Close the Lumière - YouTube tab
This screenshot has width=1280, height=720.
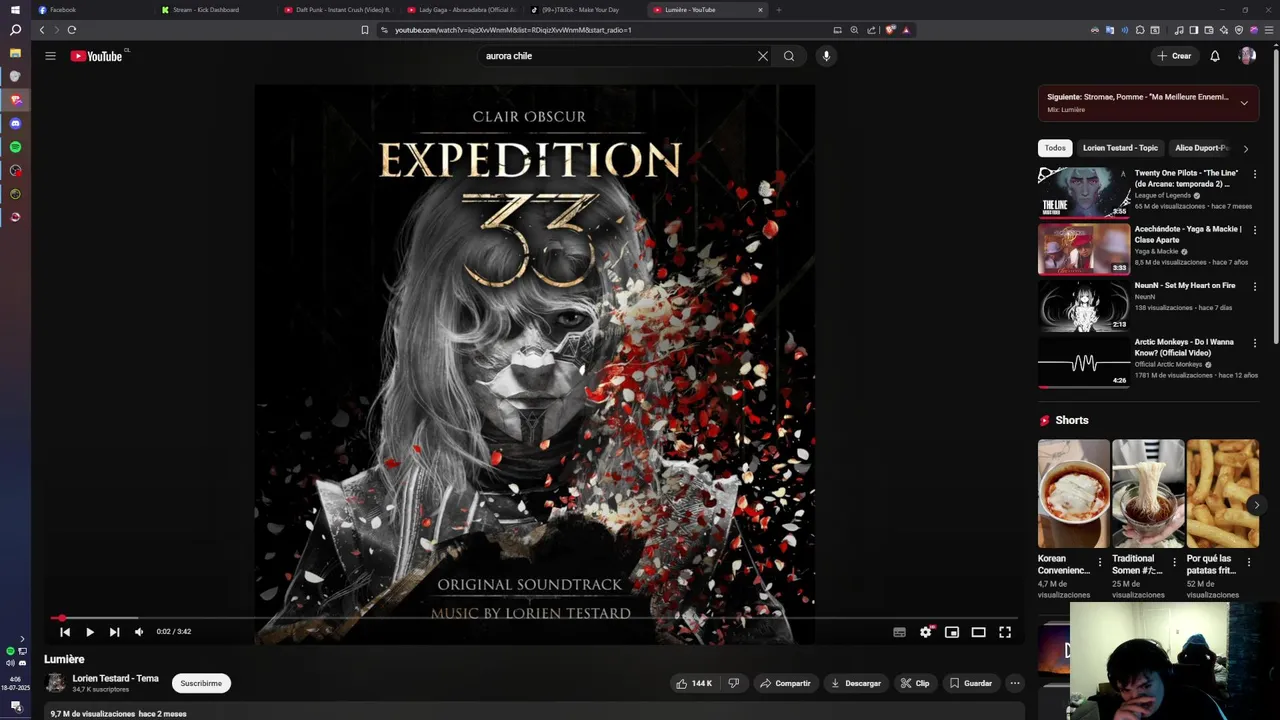tap(760, 10)
